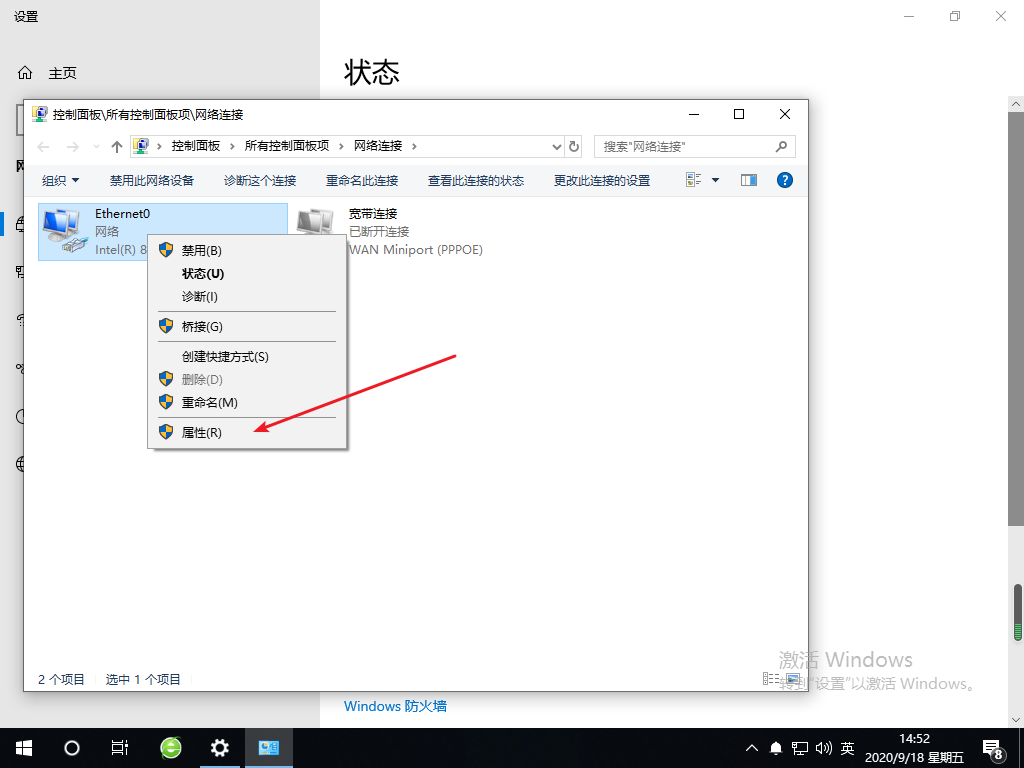Click the refresh icon beside address bar
The width and height of the screenshot is (1024, 768).
pyautogui.click(x=573, y=146)
